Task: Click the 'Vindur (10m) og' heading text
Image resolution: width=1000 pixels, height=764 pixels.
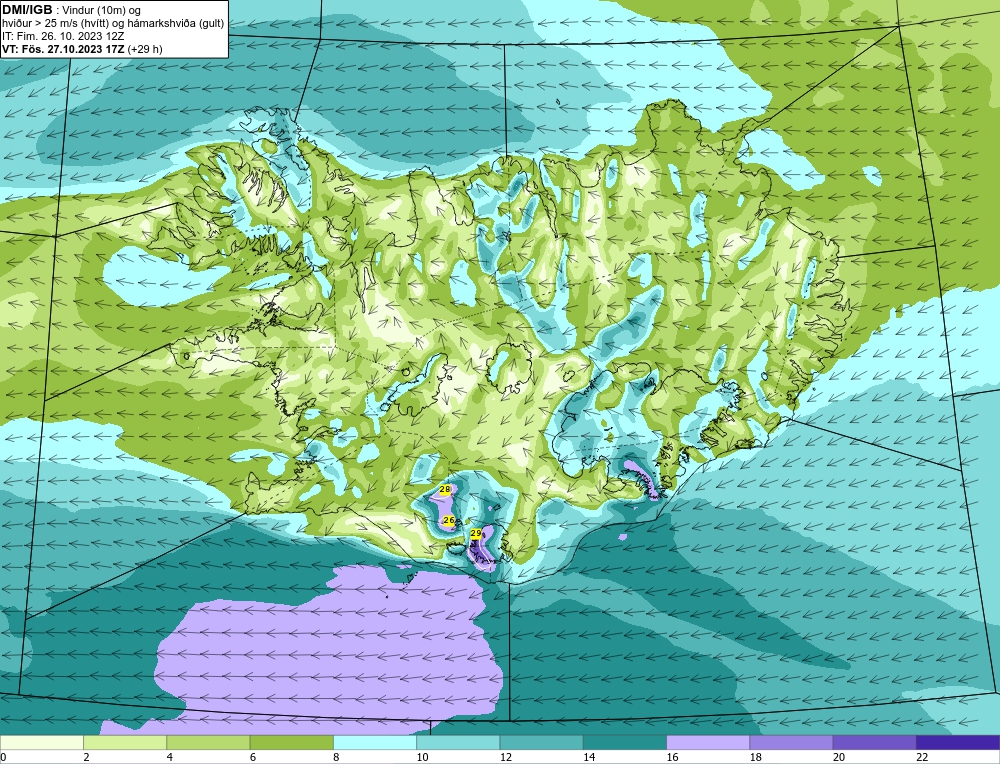Action: [102, 10]
